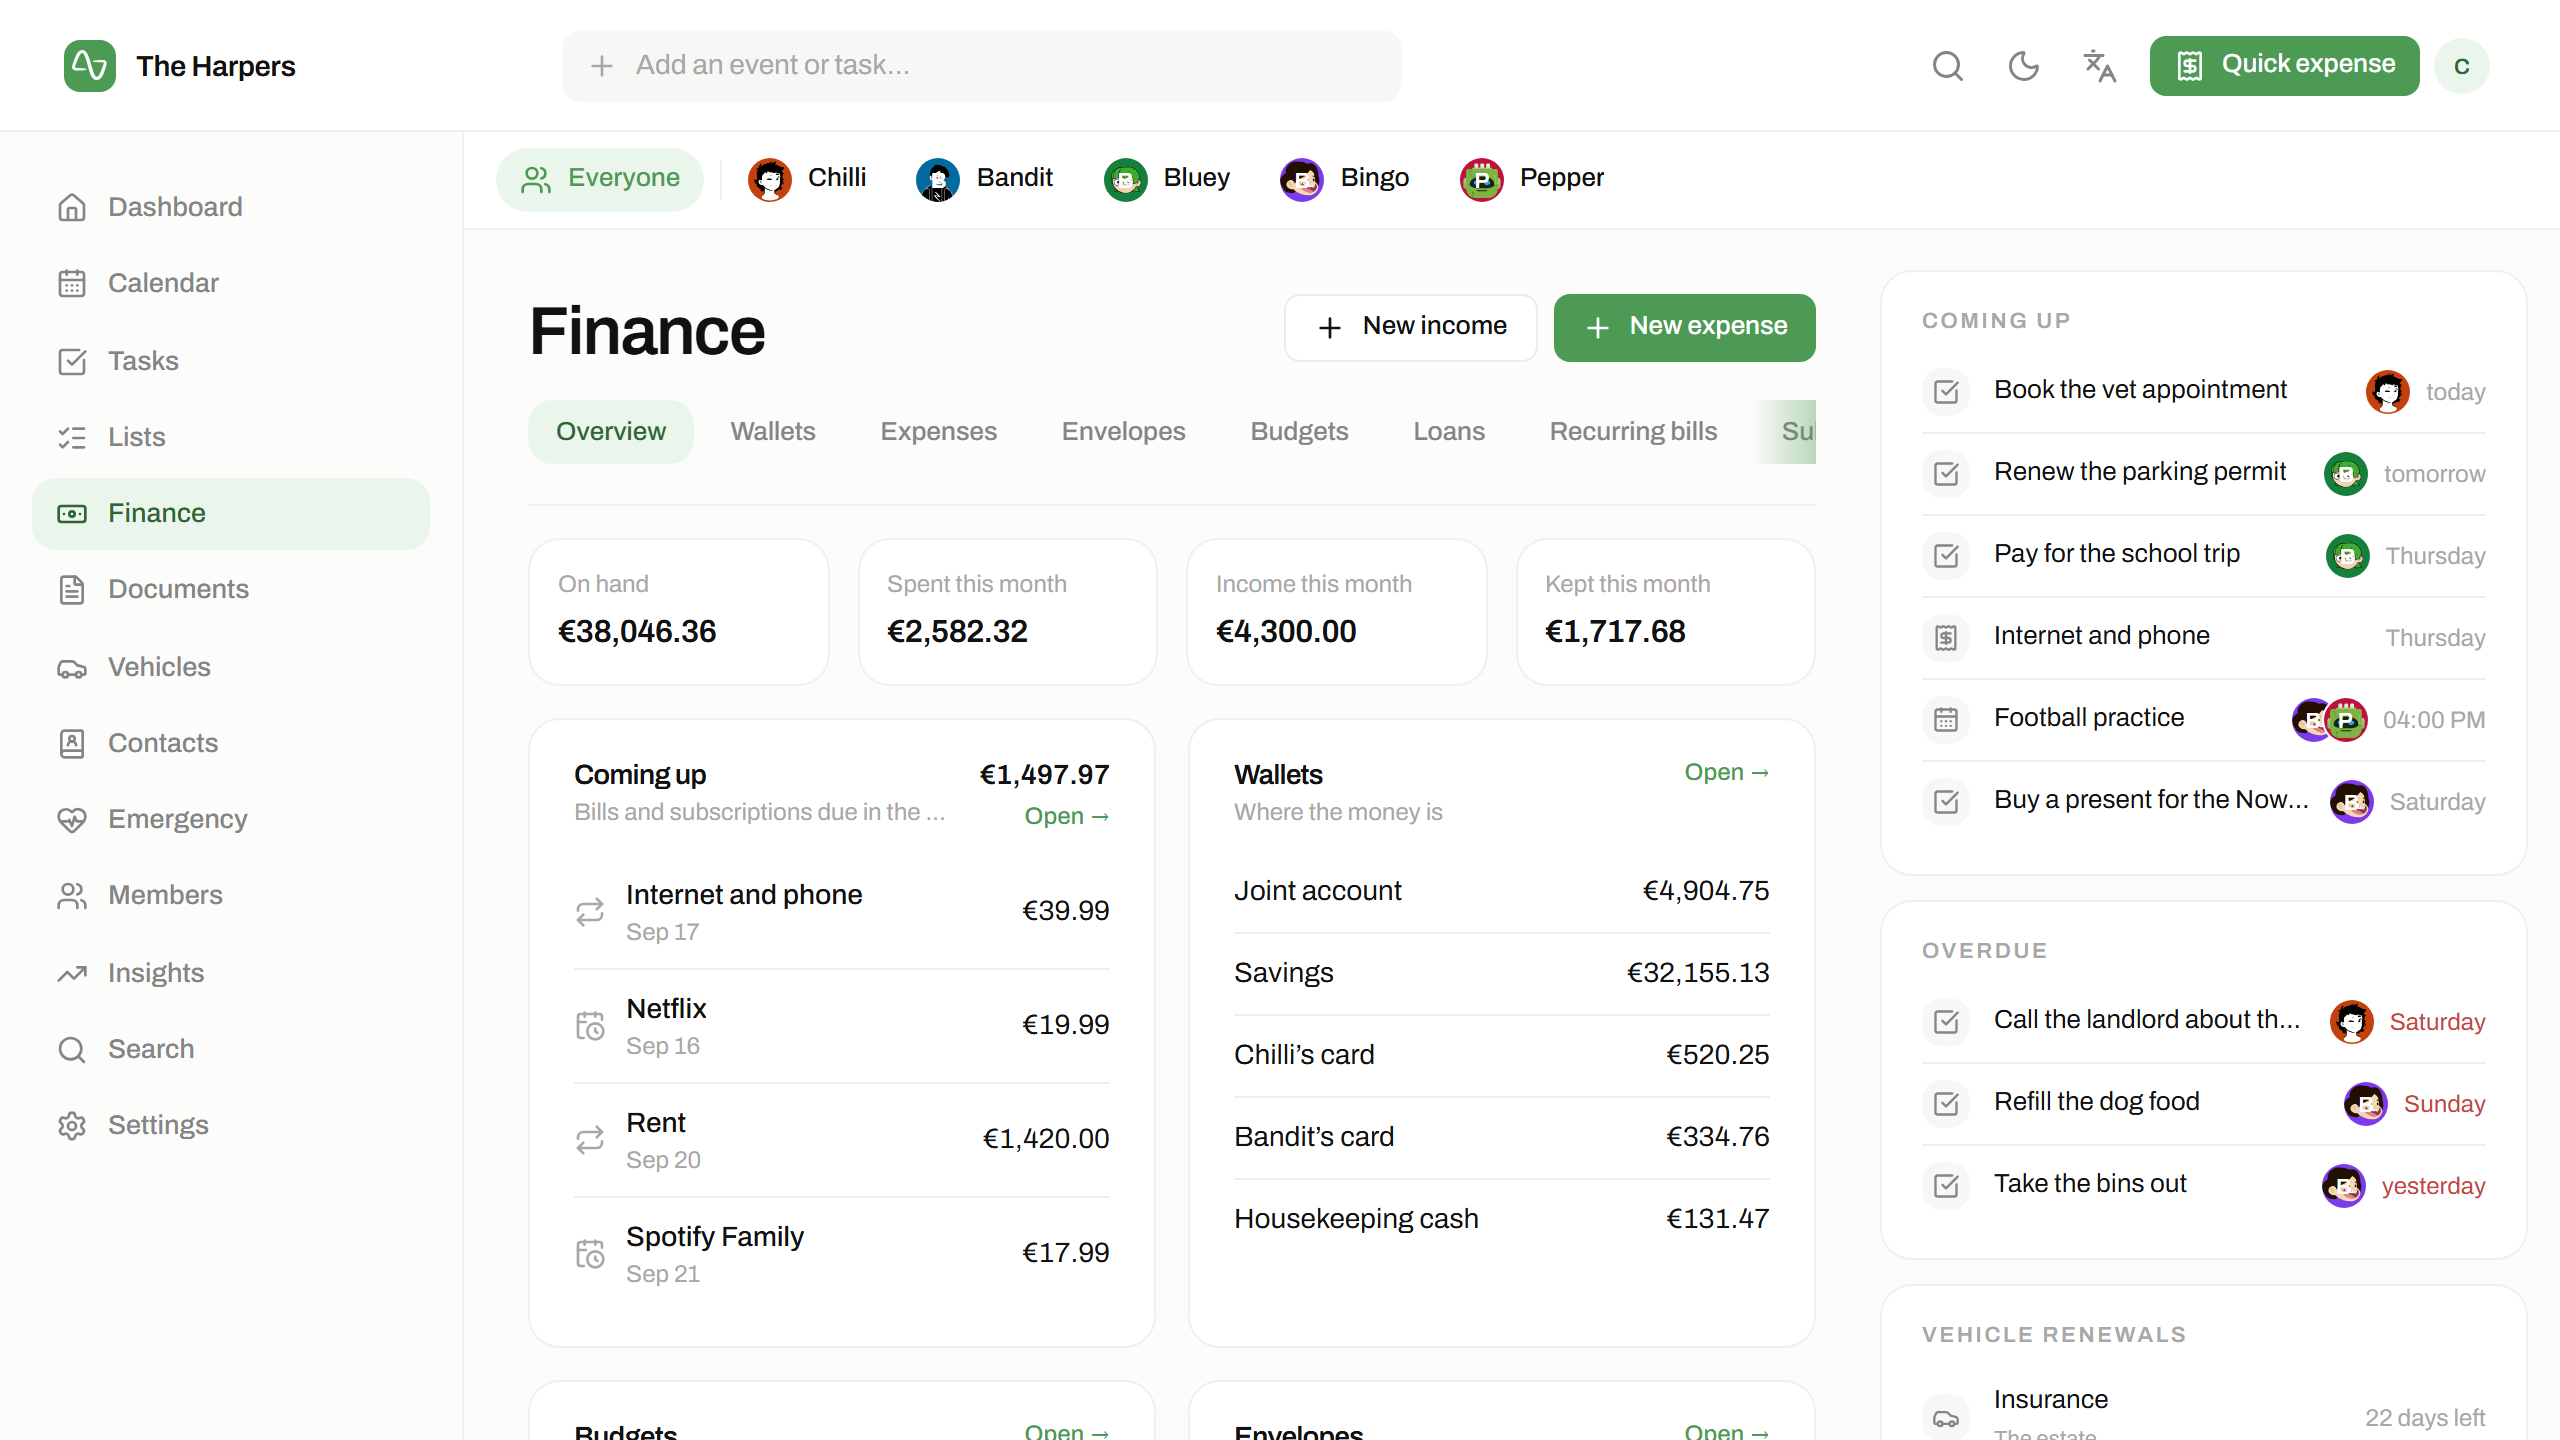
Task: Select the Savings wallet row
Action: pos(1501,973)
